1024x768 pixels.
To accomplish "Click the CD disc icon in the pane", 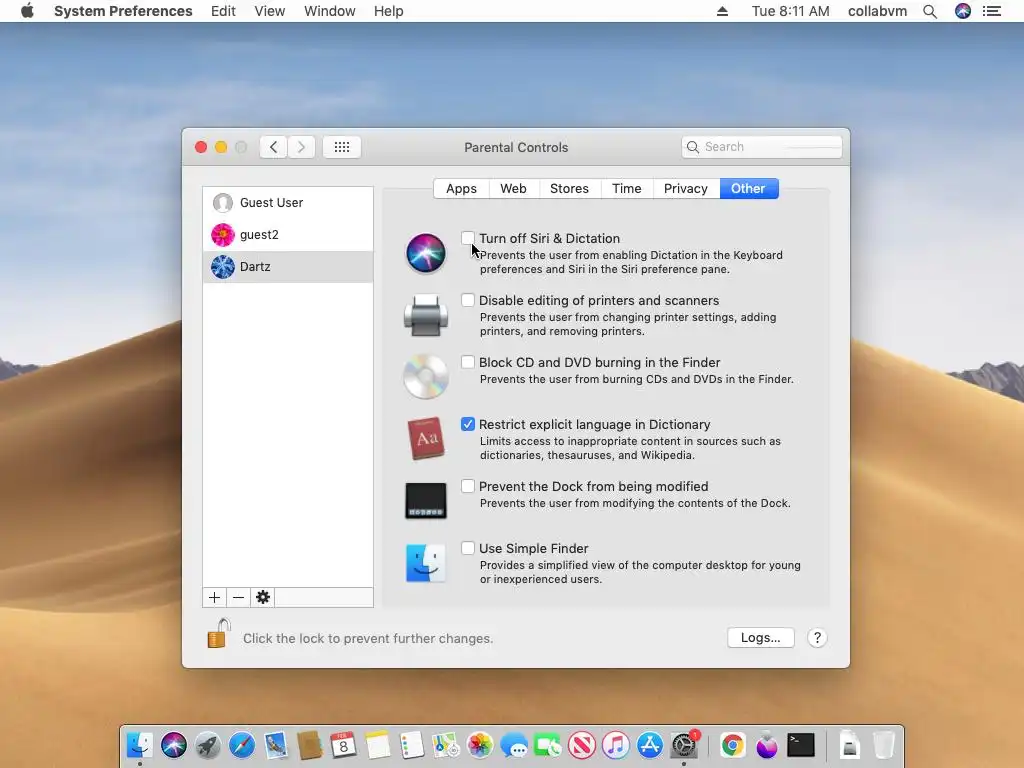I will click(x=426, y=377).
